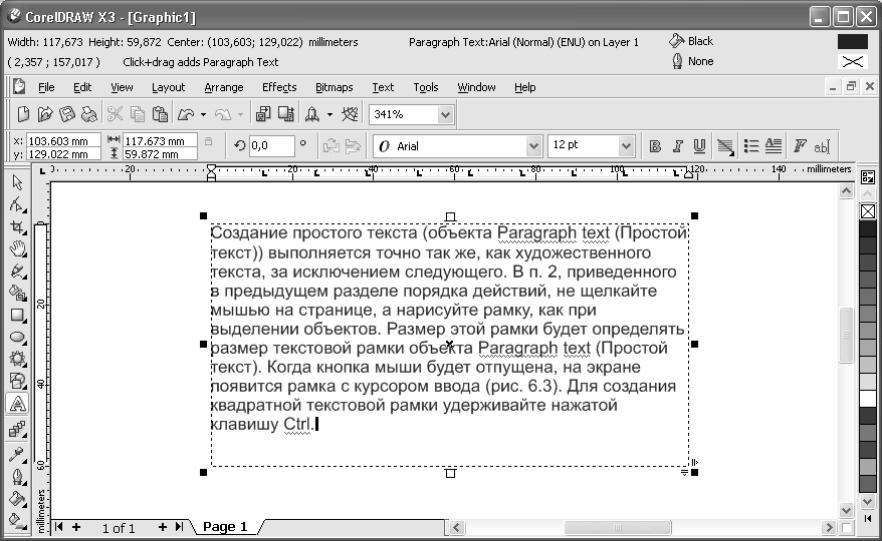Viewport: 882px width, 541px height.
Task: Select the Pick tool
Action: pyautogui.click(x=17, y=182)
